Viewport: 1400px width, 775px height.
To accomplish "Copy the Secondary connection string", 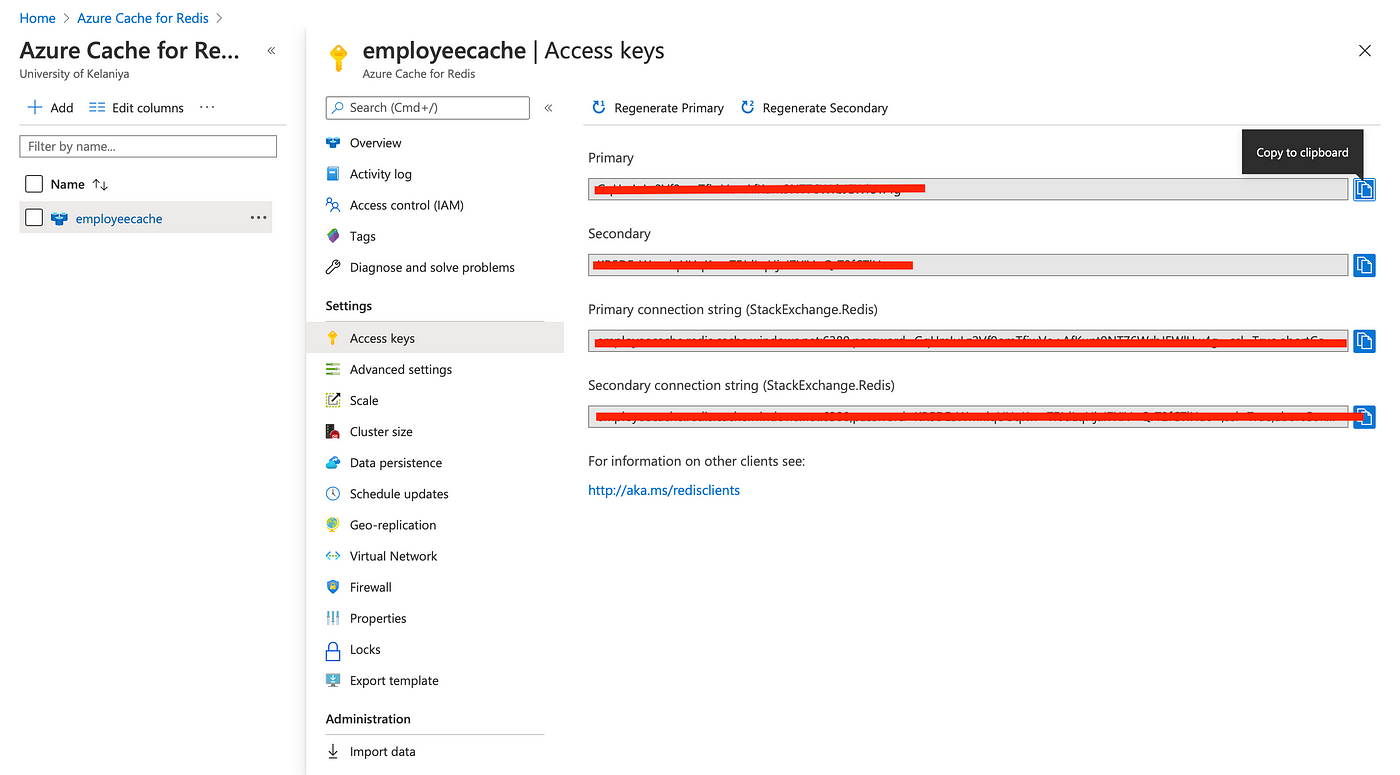I will point(1364,417).
